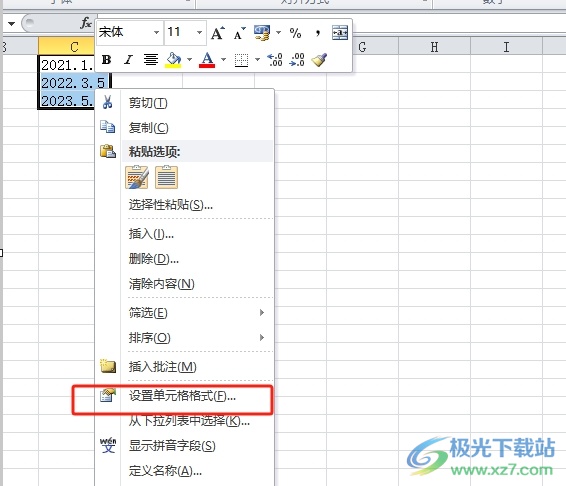Image resolution: width=566 pixels, height=486 pixels.
Task: Increase font size with large A
Action: (x=218, y=33)
